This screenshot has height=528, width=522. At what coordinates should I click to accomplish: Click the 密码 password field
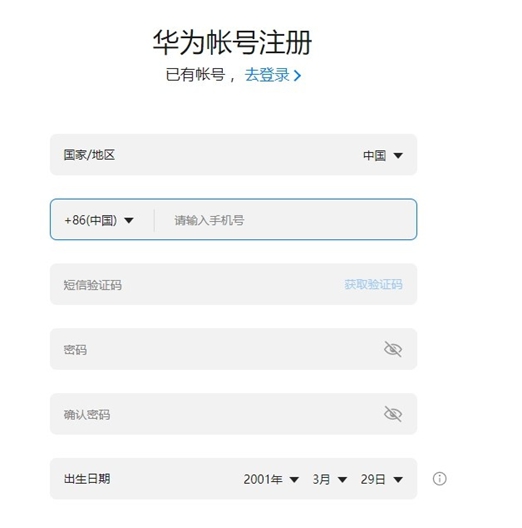[x=233, y=349]
